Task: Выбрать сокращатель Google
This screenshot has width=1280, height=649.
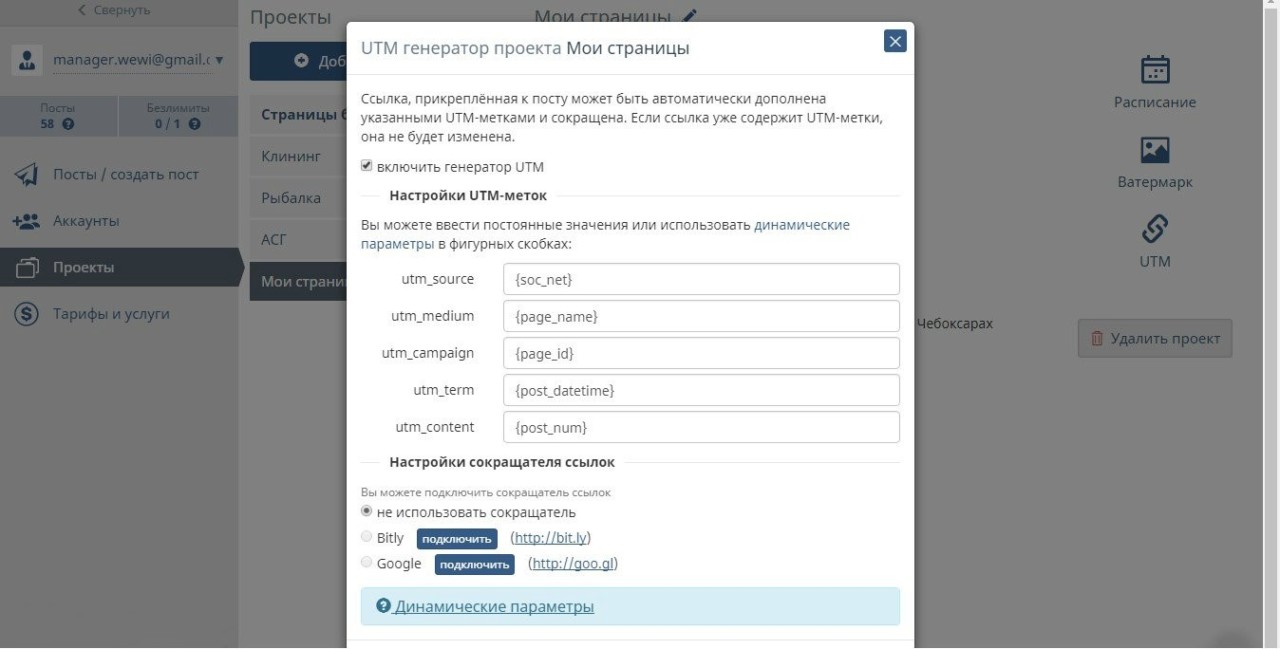Action: pos(367,562)
